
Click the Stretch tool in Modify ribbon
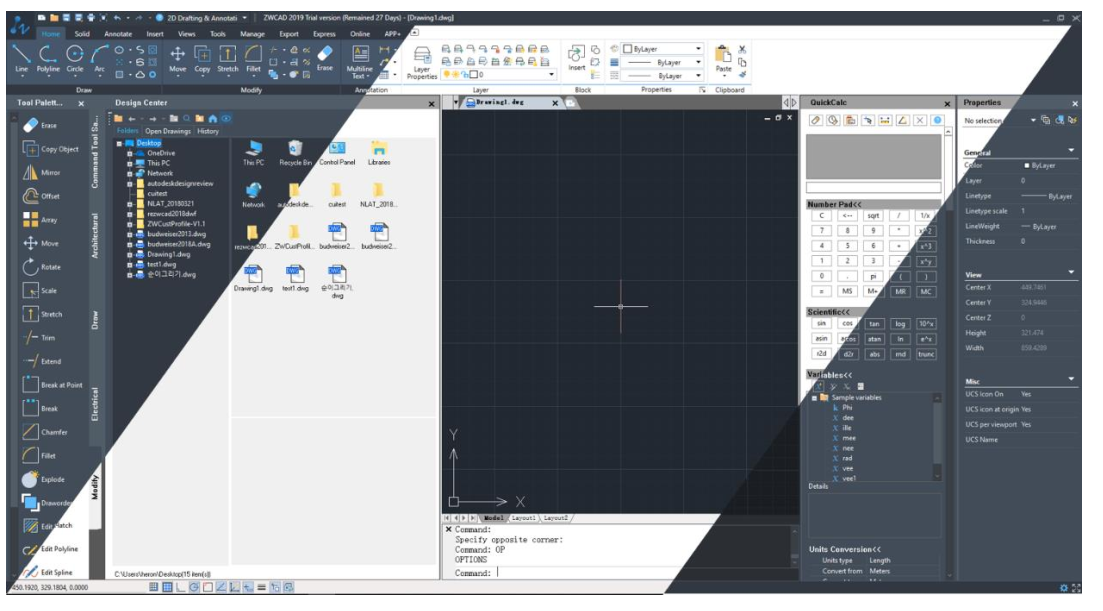pyautogui.click(x=227, y=58)
